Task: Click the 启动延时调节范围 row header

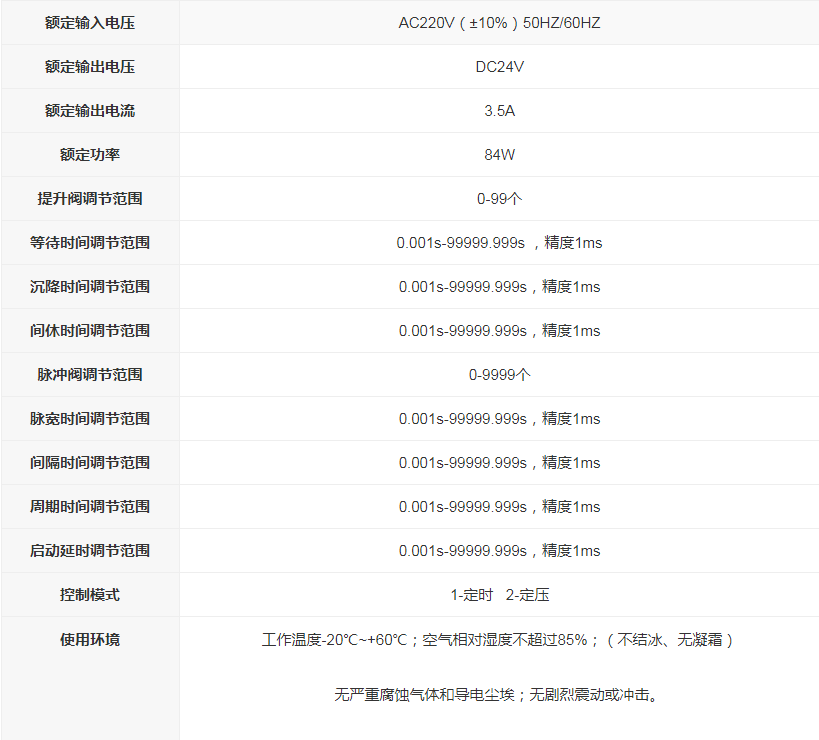Action: (89, 550)
